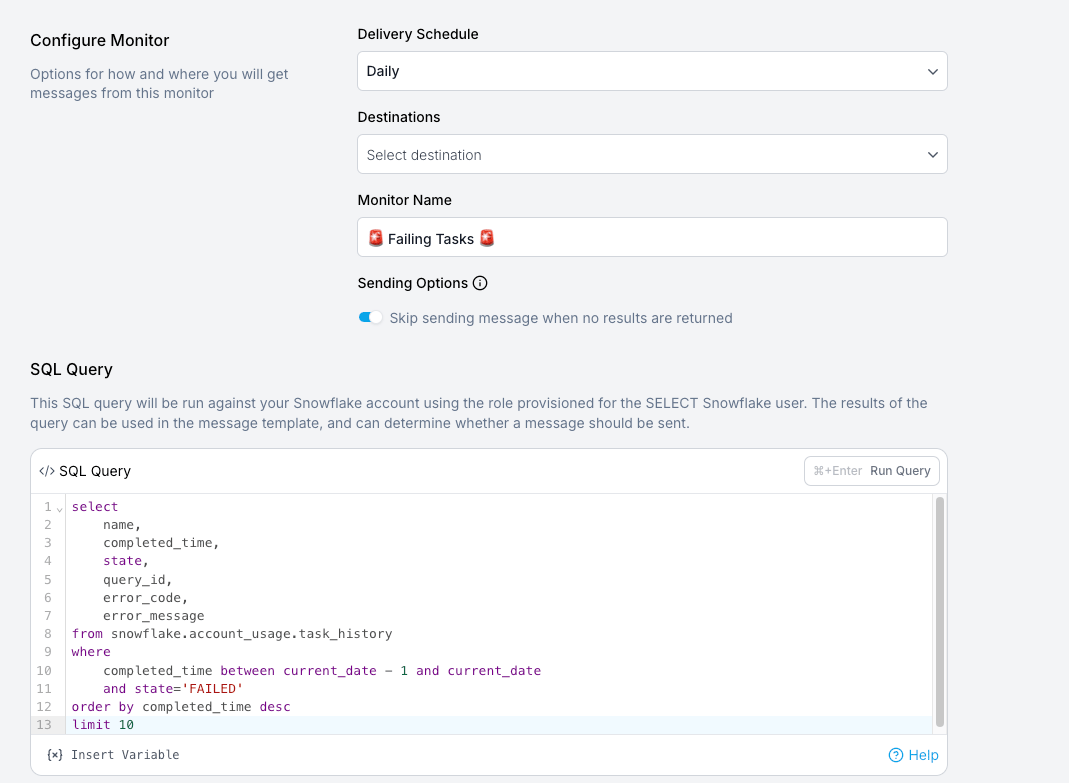The height and width of the screenshot is (783, 1069).
Task: Click the 'error_code,' line in editor
Action: pos(145,597)
